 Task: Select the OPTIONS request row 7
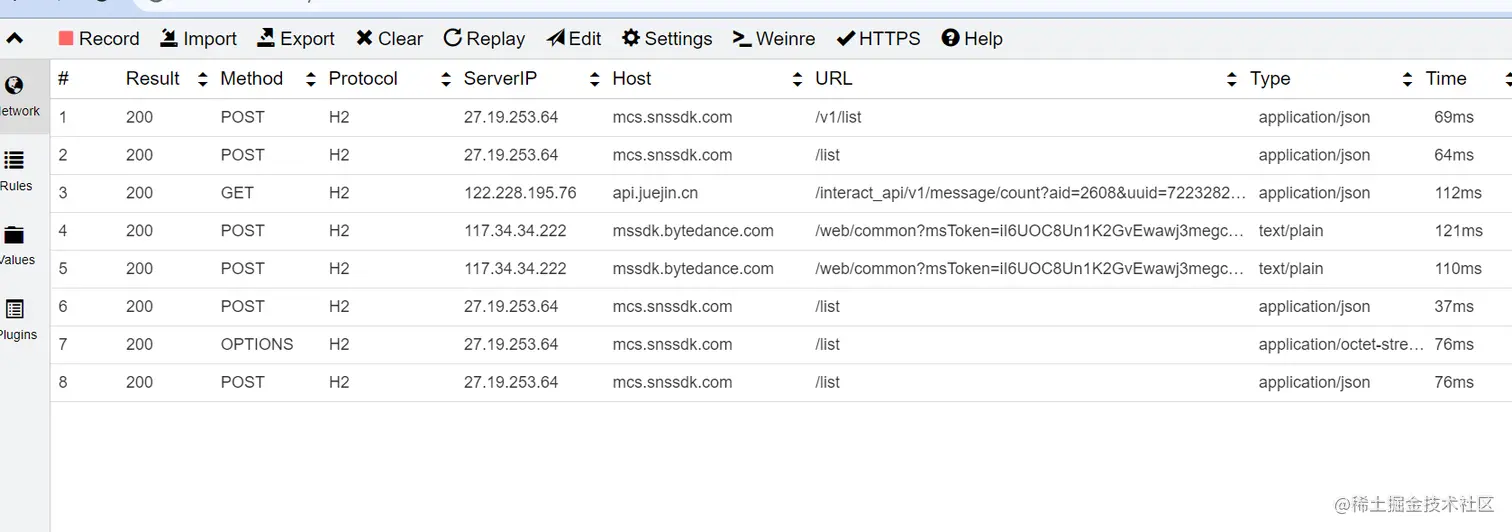tap(257, 344)
